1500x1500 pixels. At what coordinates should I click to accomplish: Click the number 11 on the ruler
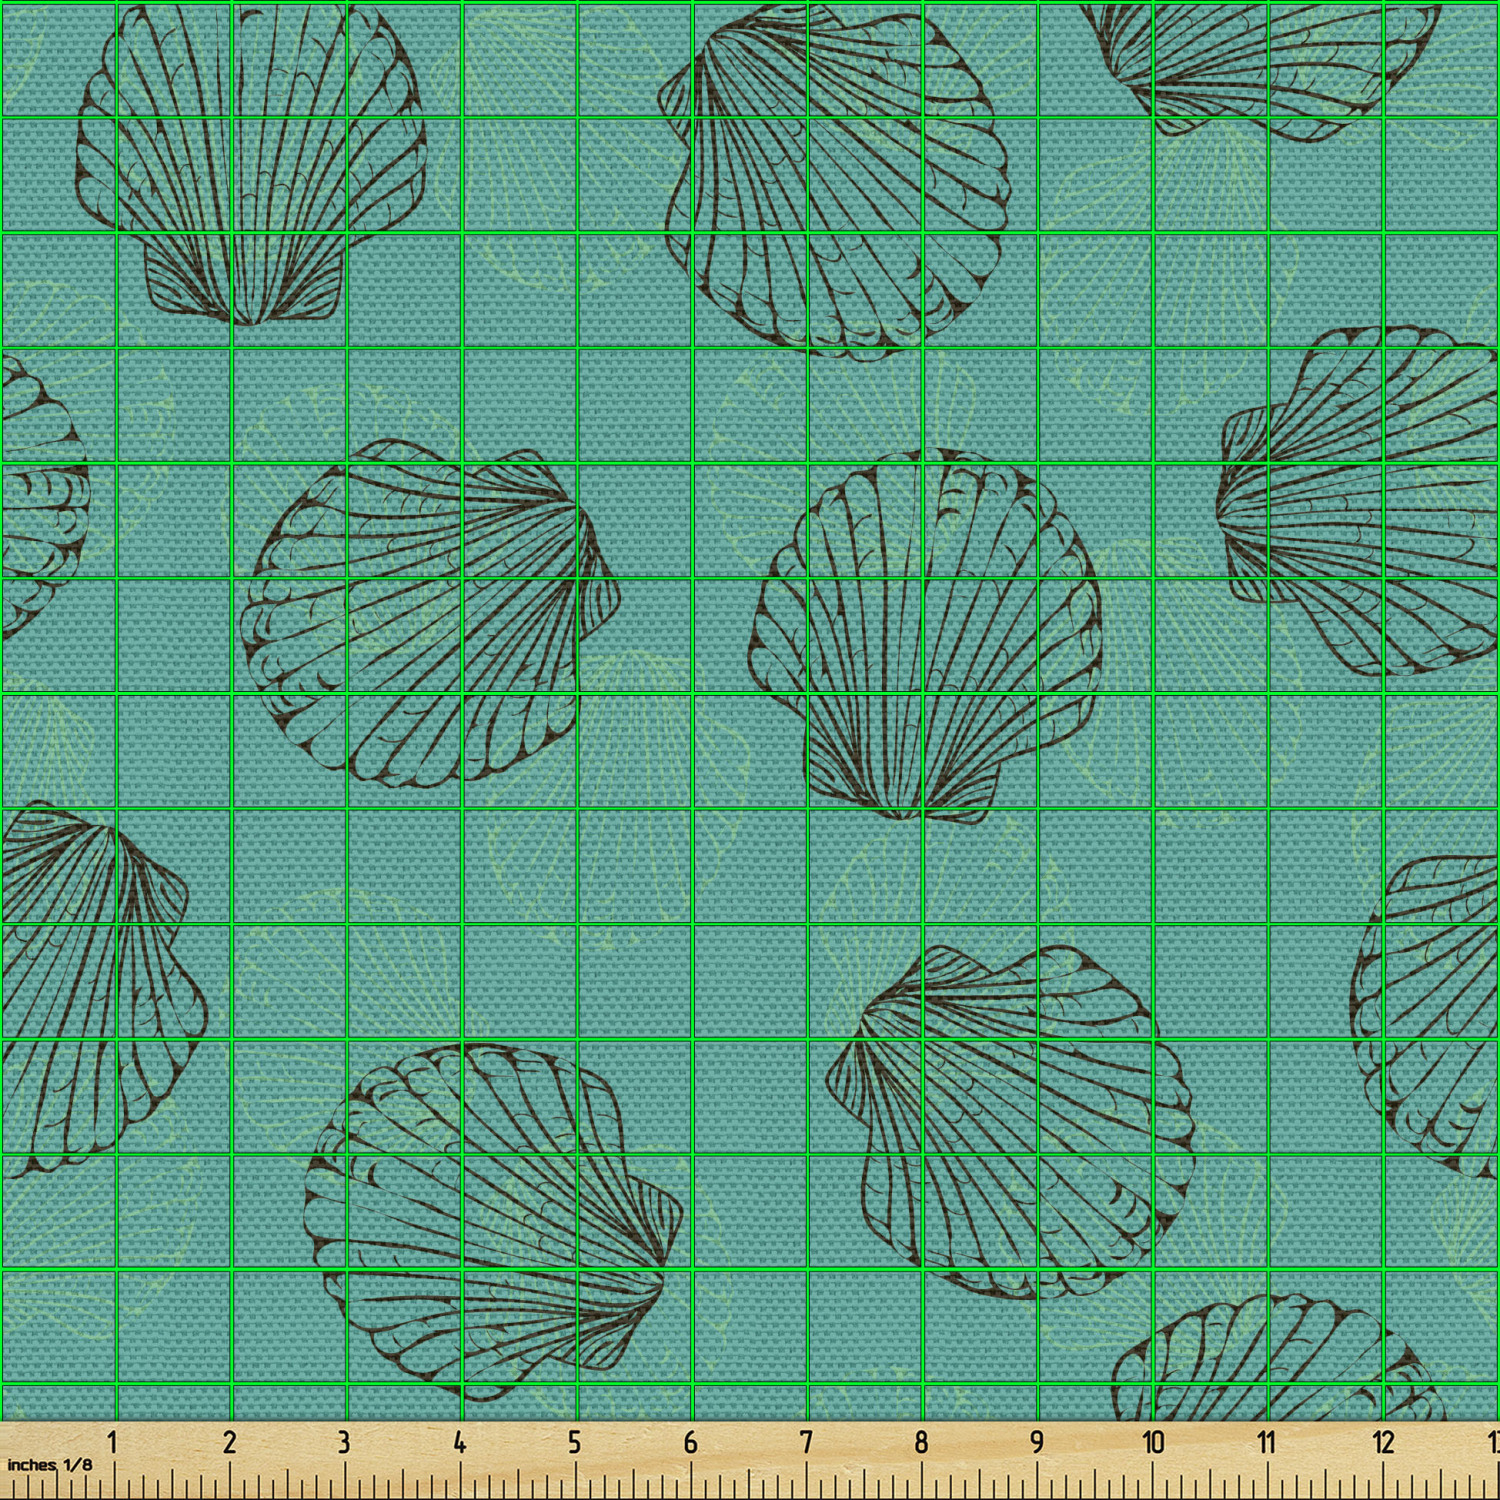click(x=1267, y=1442)
